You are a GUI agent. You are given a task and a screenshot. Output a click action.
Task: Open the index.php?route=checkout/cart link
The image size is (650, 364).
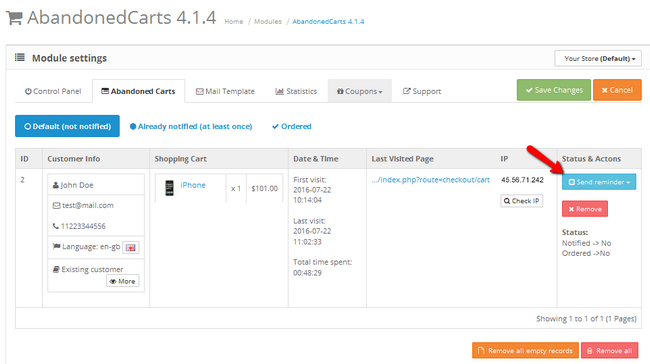coord(431,180)
